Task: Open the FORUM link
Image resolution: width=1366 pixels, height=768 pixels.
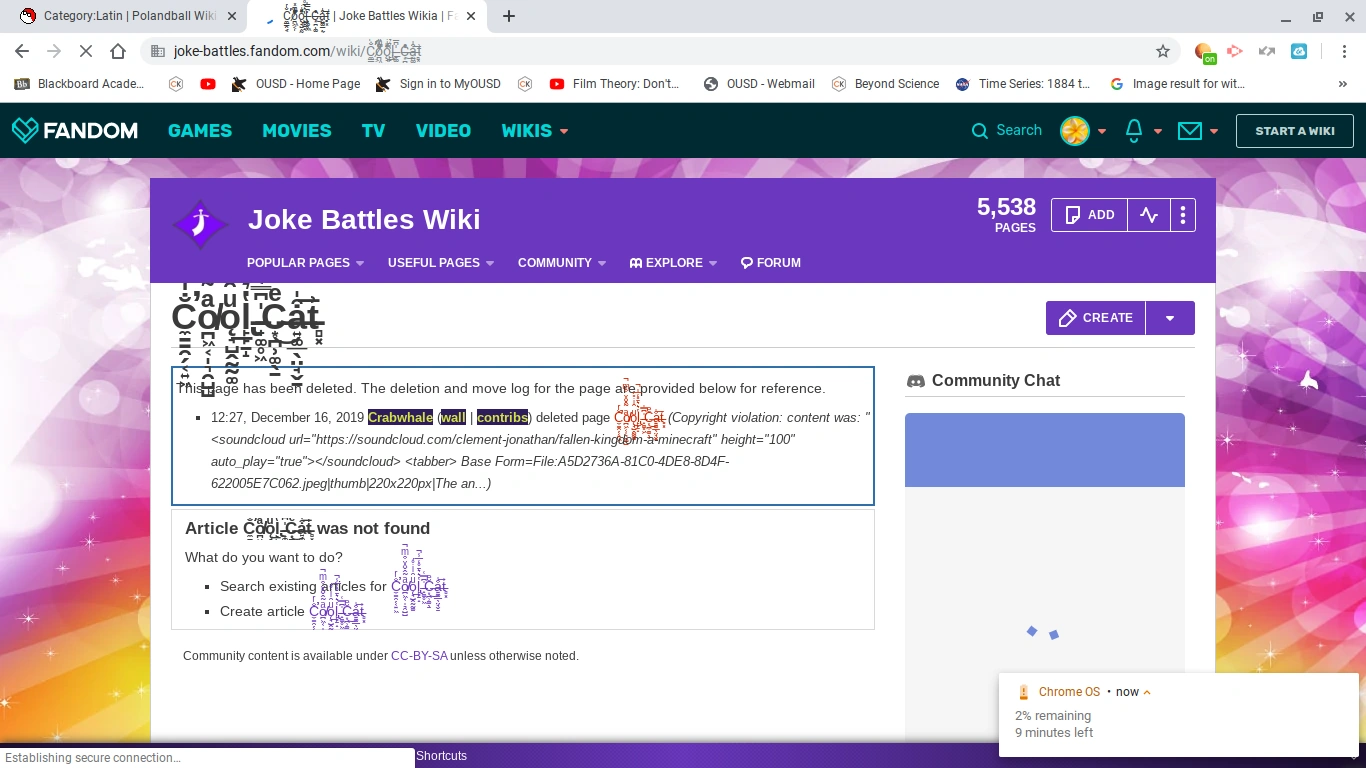Action: (771, 263)
